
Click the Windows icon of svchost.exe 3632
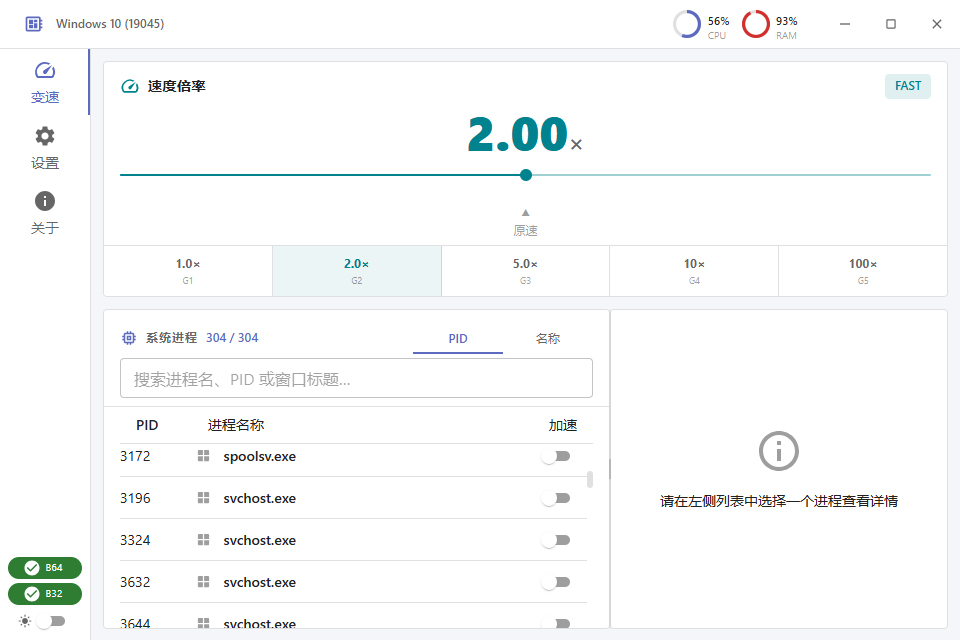pos(203,582)
